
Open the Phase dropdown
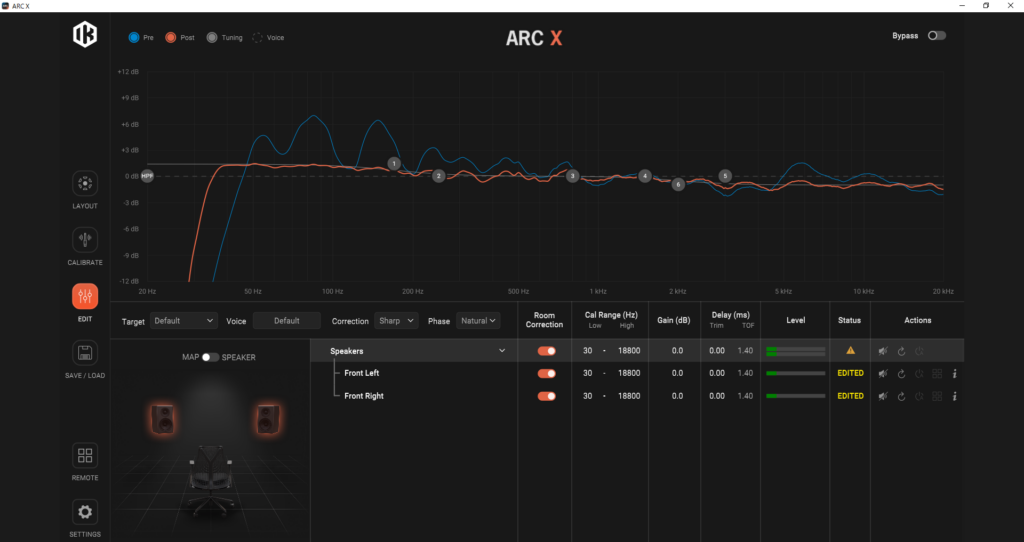click(478, 321)
